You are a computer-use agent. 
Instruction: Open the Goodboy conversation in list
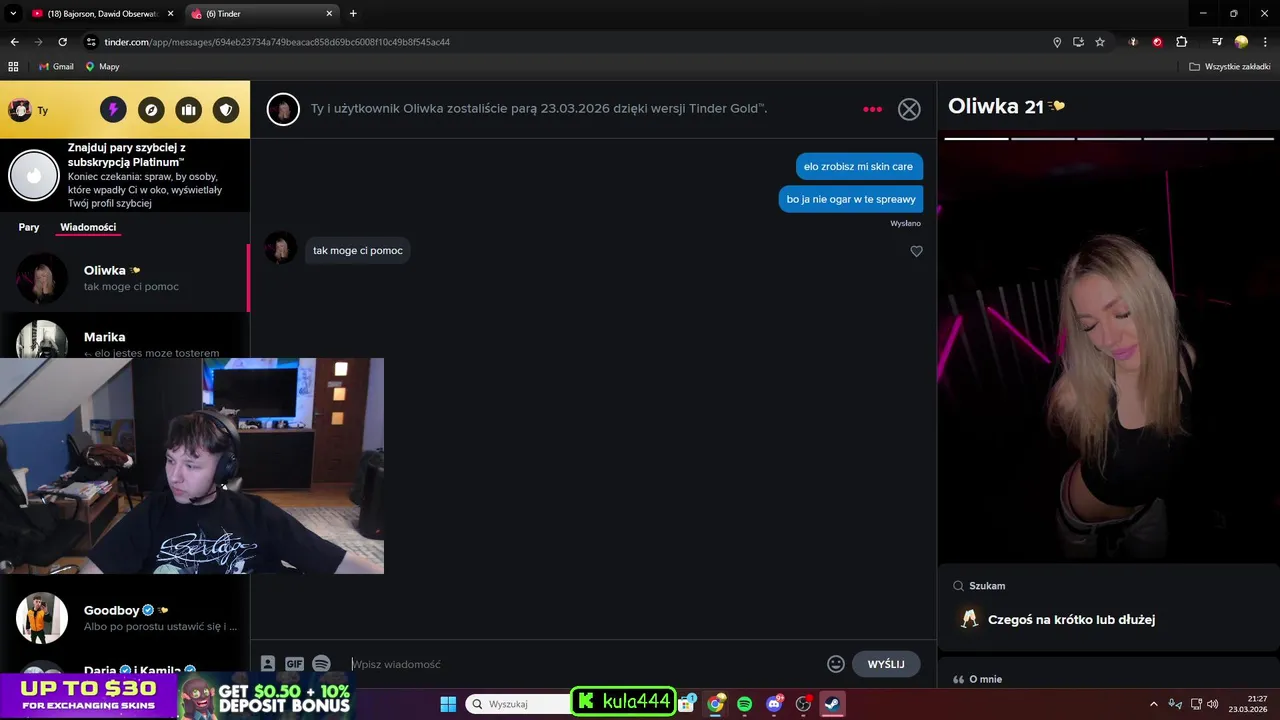(124, 618)
